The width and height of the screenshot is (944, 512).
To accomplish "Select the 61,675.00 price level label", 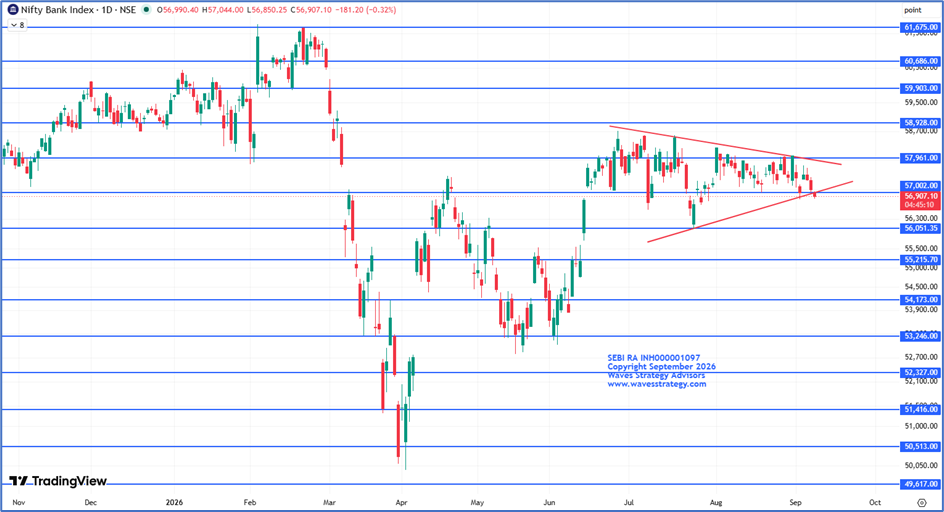I will (921, 27).
